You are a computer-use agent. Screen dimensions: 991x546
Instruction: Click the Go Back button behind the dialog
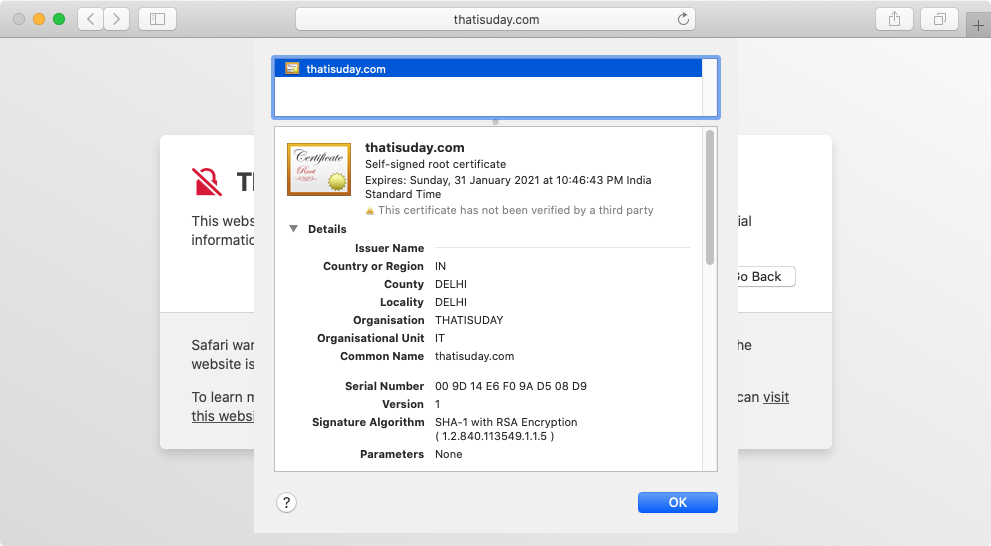coord(766,277)
